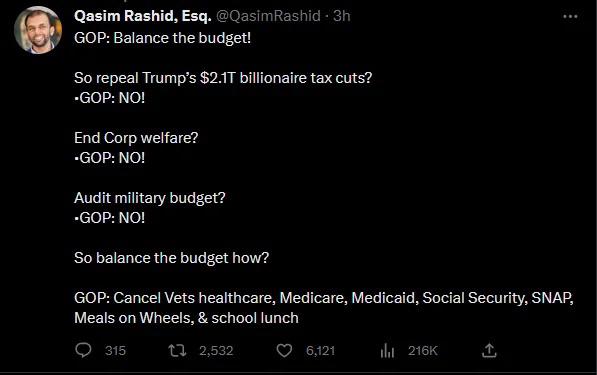Click the "Meals on Wheels, & school lunch" line
The height and width of the screenshot is (375, 597).
tap(186, 318)
